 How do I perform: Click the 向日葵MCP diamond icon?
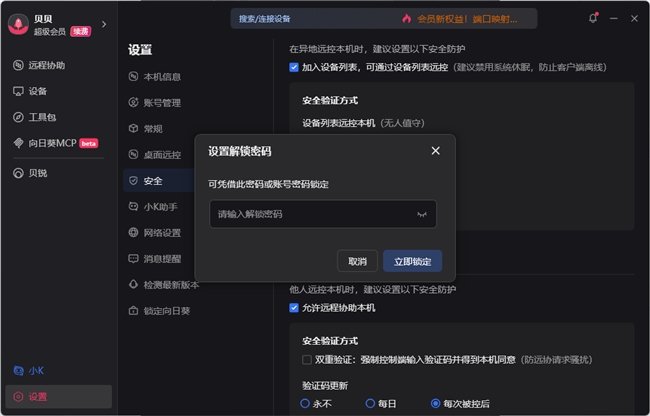tap(18, 143)
